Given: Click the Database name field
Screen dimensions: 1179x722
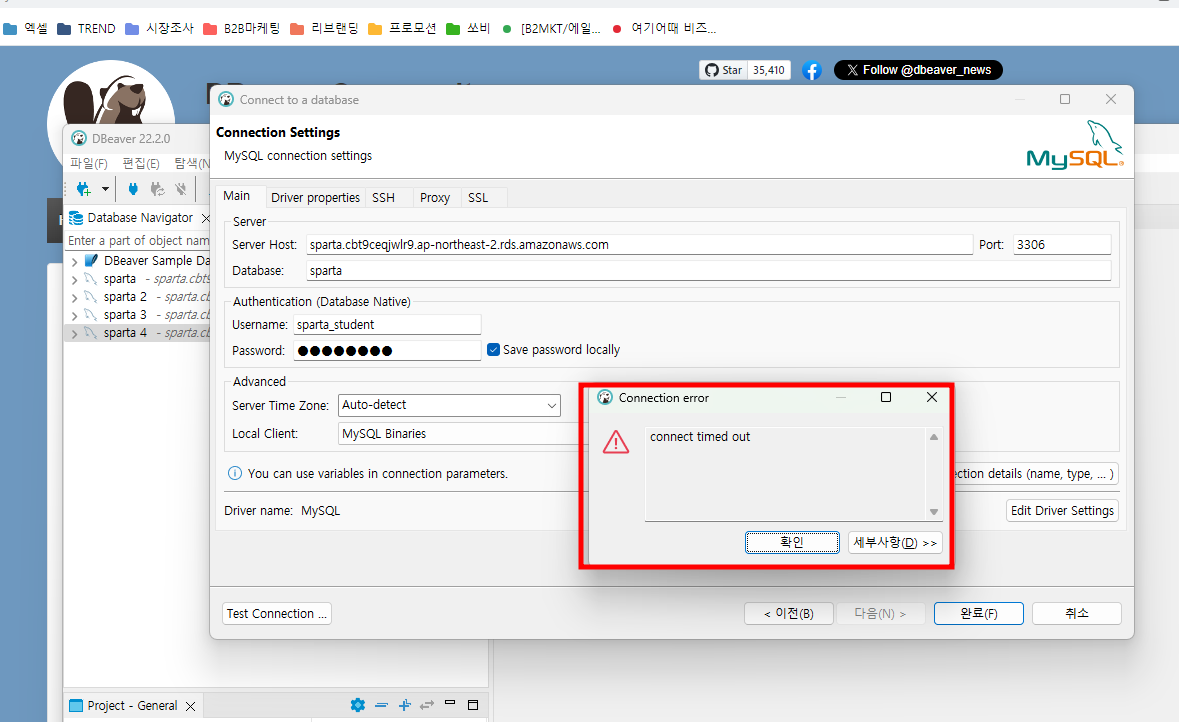Looking at the screenshot, I should tap(708, 271).
